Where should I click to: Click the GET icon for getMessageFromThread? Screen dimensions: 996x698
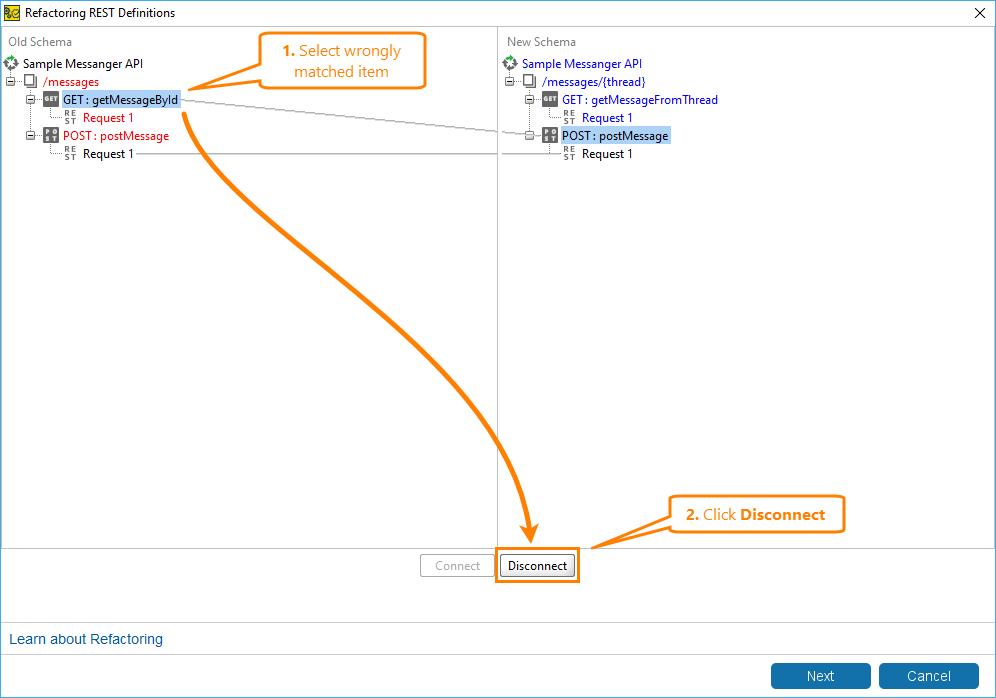(548, 99)
